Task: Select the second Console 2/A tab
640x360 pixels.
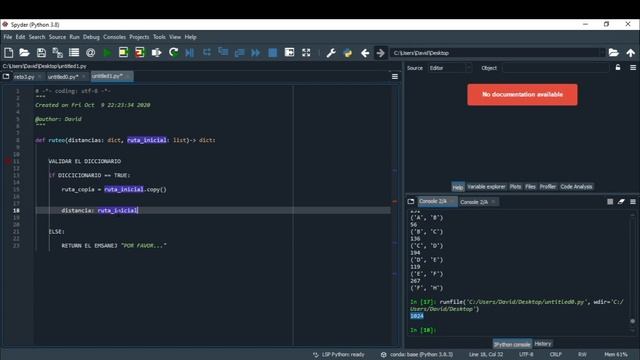Action: (473, 202)
